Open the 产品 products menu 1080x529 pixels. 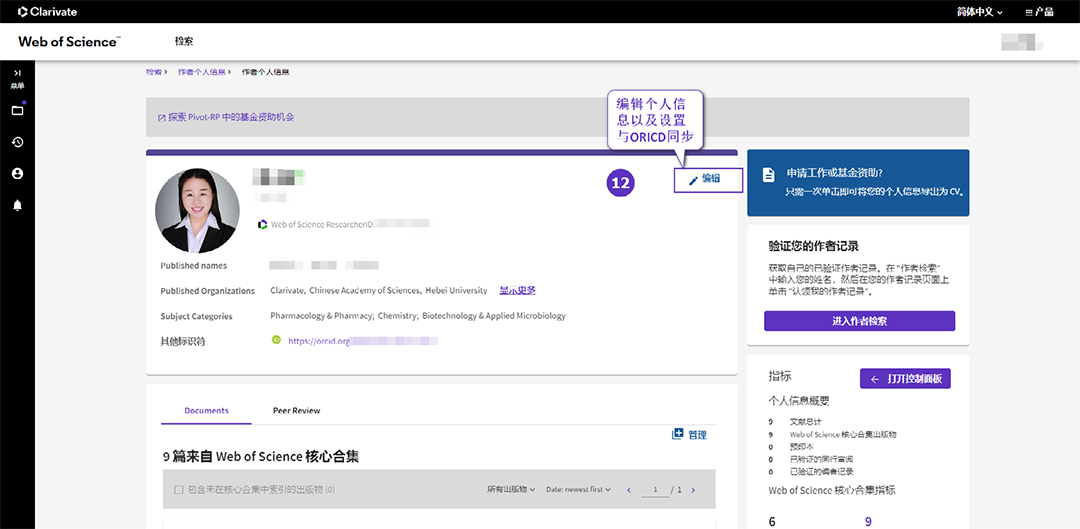[1039, 12]
